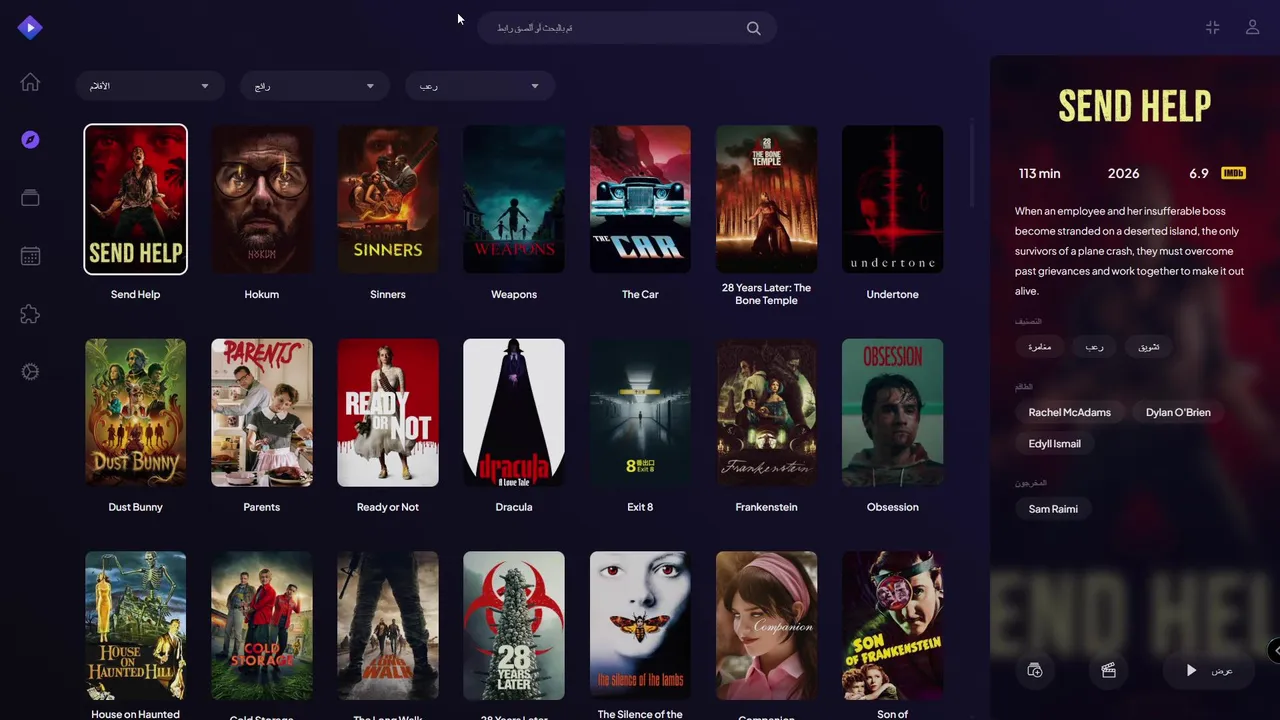Open the Calendar icon in sidebar

pyautogui.click(x=30, y=256)
